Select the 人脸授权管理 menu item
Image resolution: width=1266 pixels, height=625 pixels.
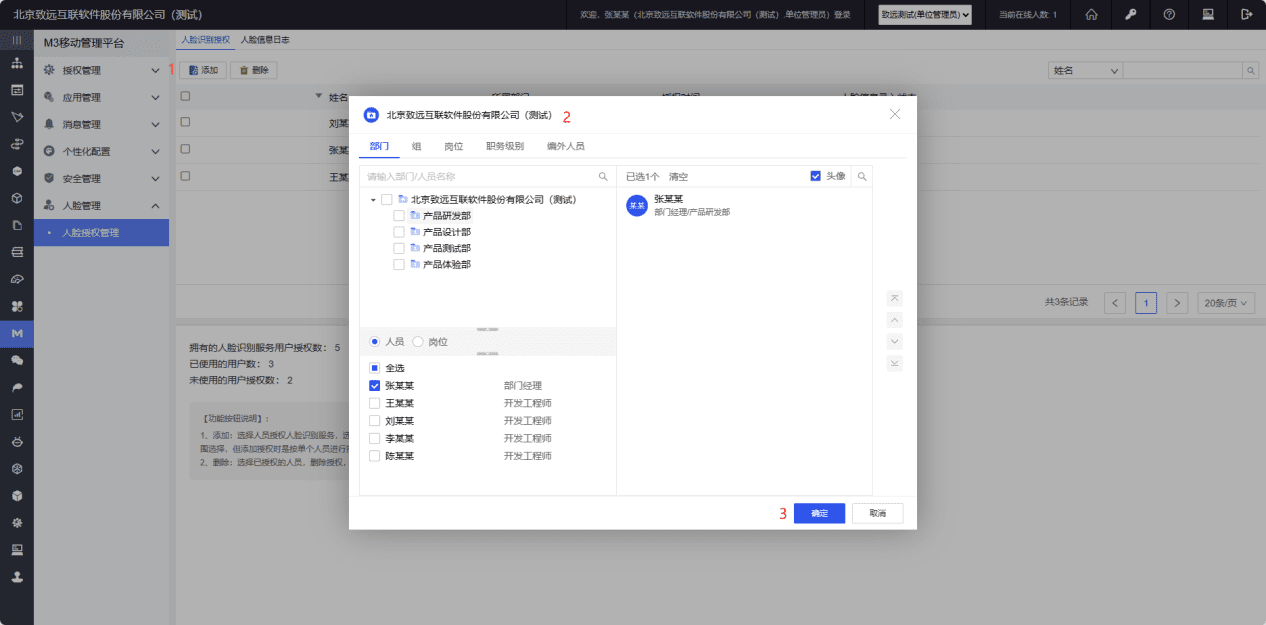[101, 233]
